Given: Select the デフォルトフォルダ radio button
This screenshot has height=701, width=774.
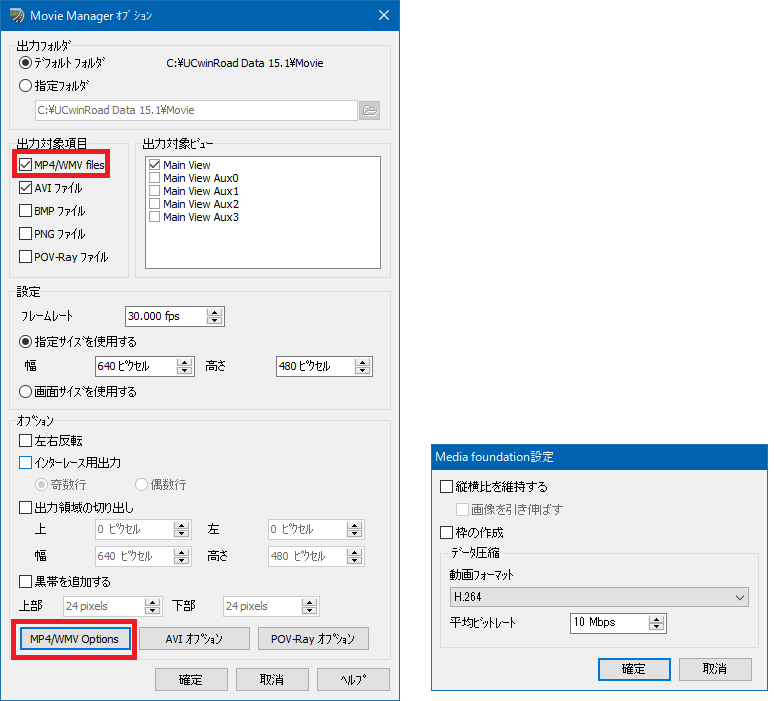Looking at the screenshot, I should (25, 63).
